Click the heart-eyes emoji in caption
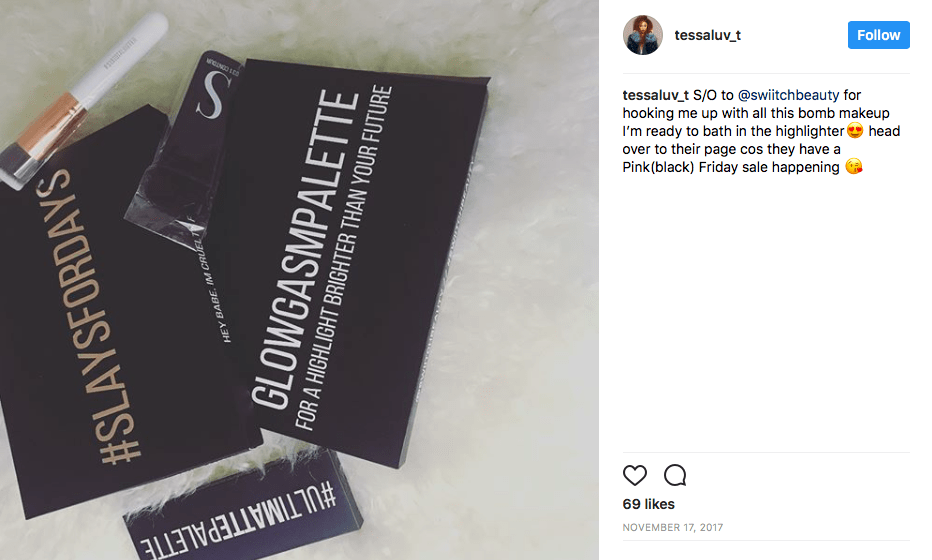 (855, 131)
